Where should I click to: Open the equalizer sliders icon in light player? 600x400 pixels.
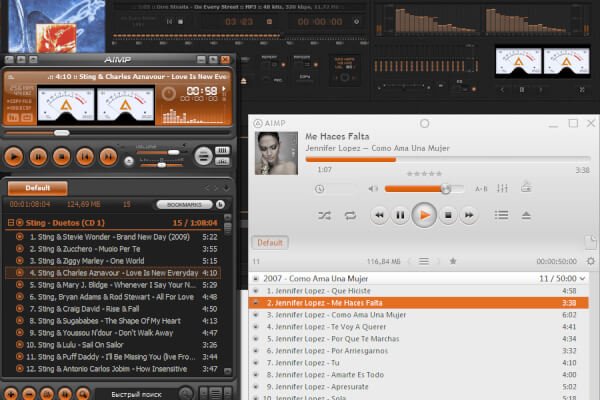coord(502,188)
